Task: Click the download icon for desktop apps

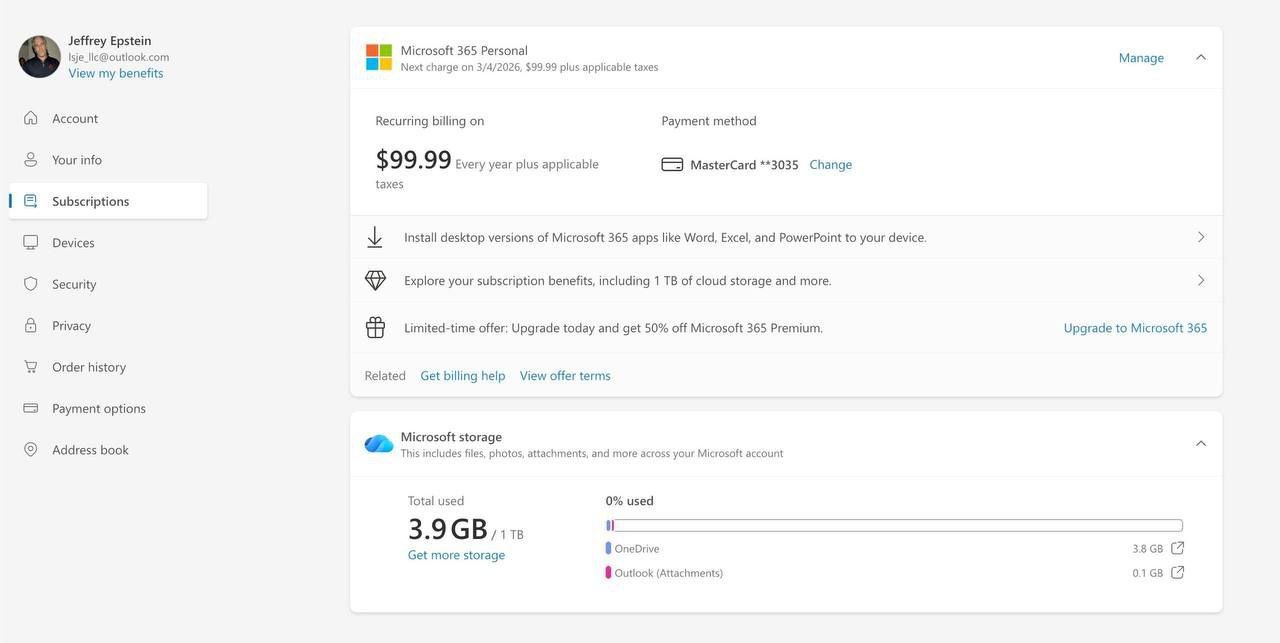Action: coord(375,237)
